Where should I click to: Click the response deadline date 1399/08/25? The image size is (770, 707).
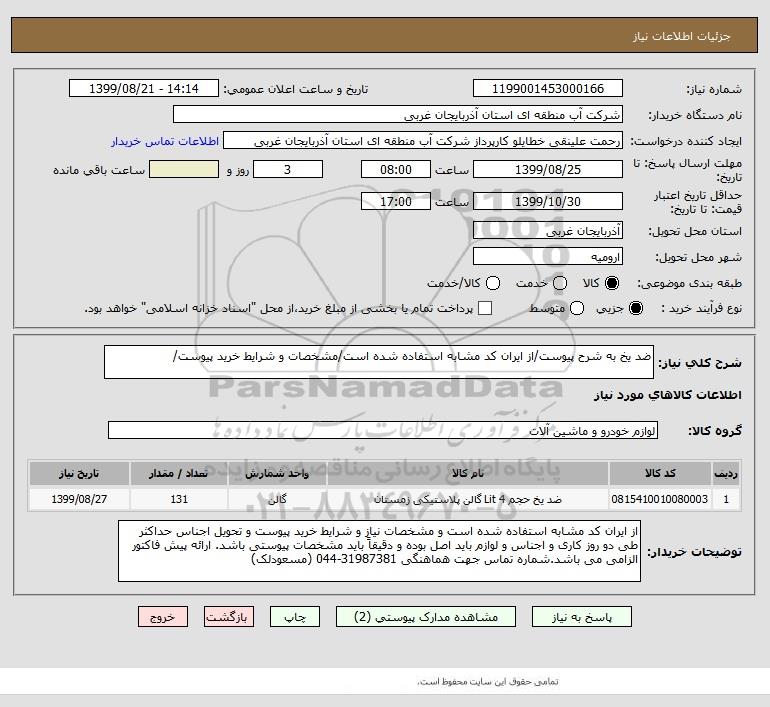pyautogui.click(x=548, y=169)
